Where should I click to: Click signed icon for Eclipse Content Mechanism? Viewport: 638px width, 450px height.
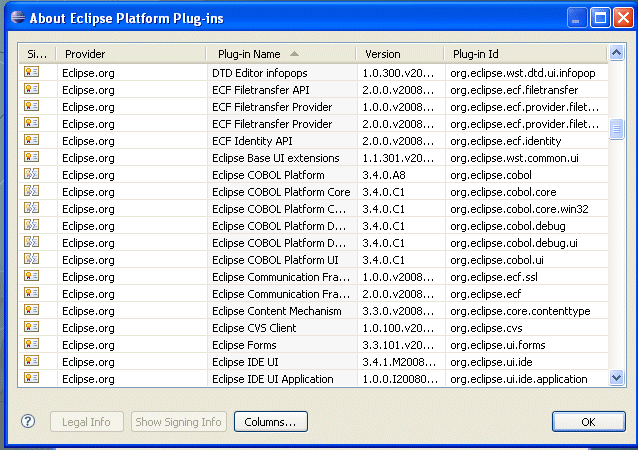pos(31,310)
